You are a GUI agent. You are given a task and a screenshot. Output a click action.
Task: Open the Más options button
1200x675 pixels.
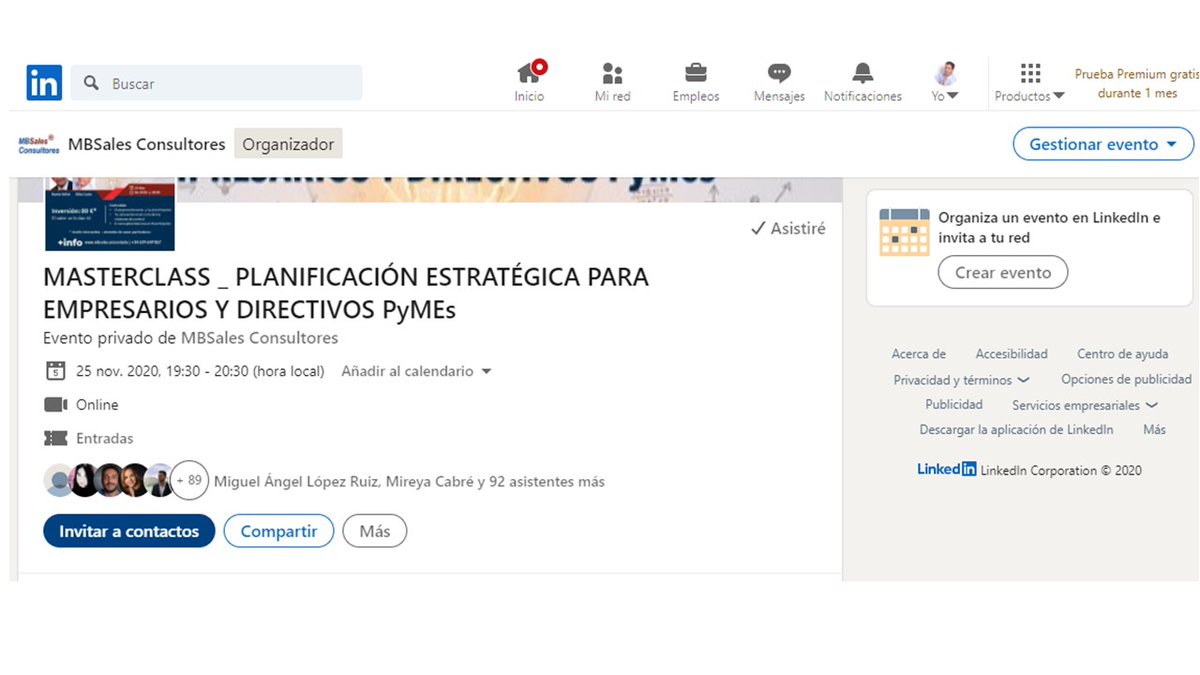tap(375, 531)
